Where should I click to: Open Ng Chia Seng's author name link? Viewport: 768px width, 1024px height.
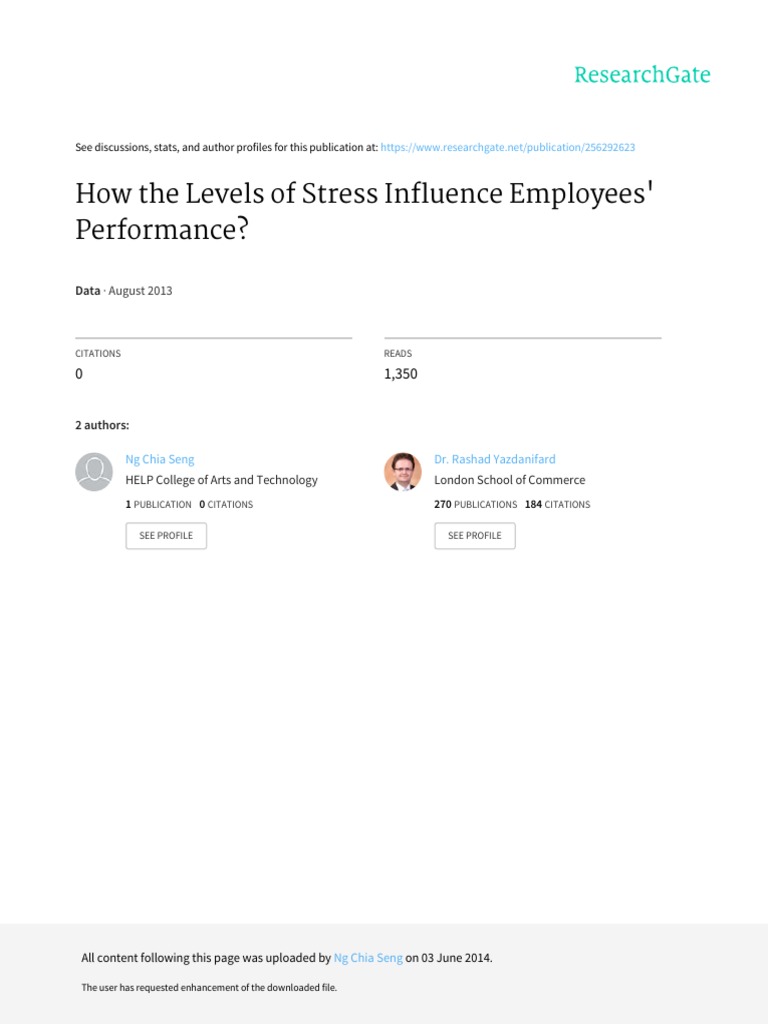click(160, 459)
